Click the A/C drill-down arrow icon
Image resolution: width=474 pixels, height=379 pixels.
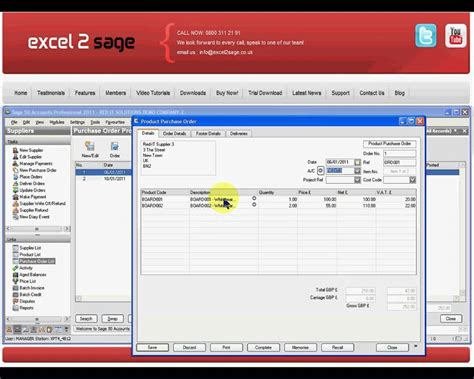[320, 171]
